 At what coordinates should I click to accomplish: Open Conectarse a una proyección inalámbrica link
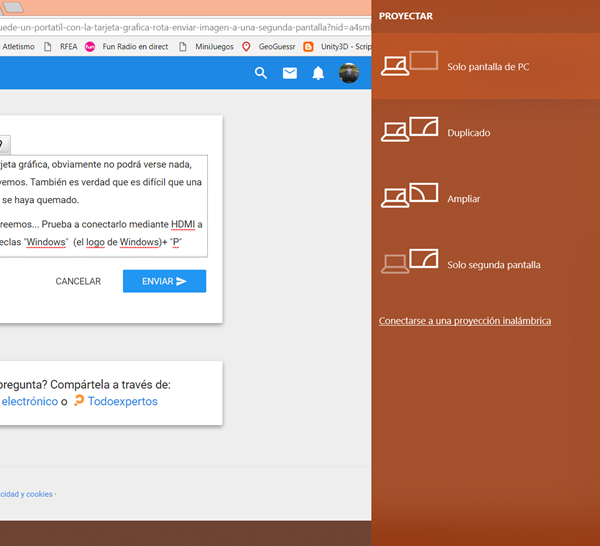tap(465, 321)
